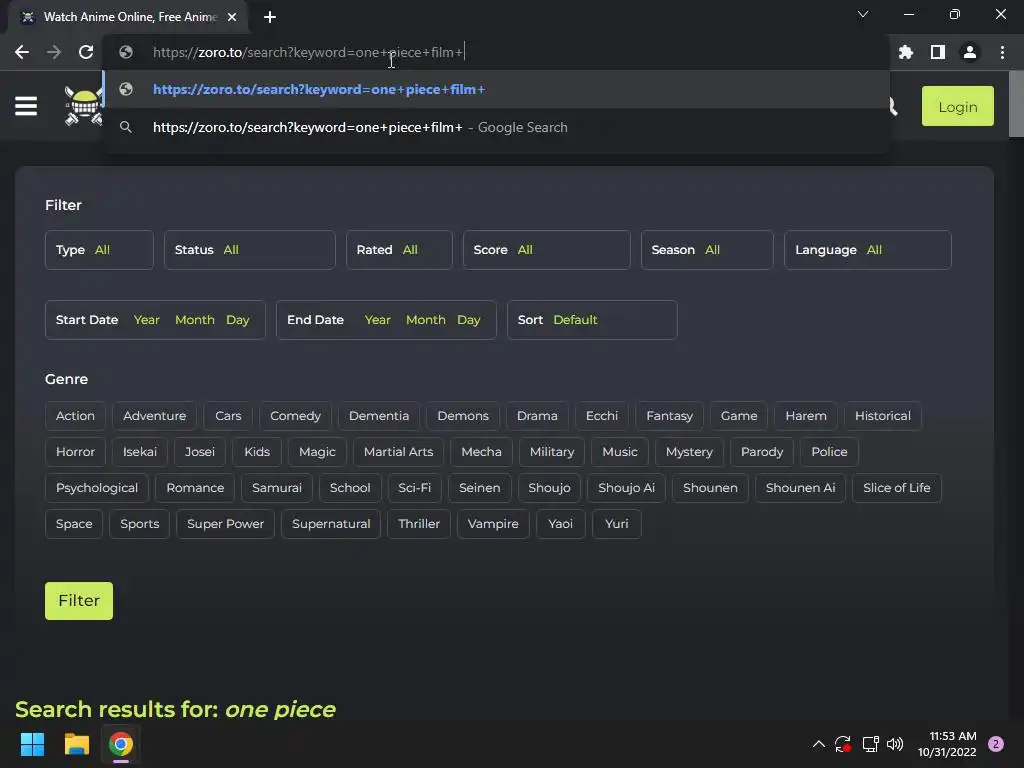Open File Explorer from the taskbar
The image size is (1024, 768).
click(x=76, y=744)
